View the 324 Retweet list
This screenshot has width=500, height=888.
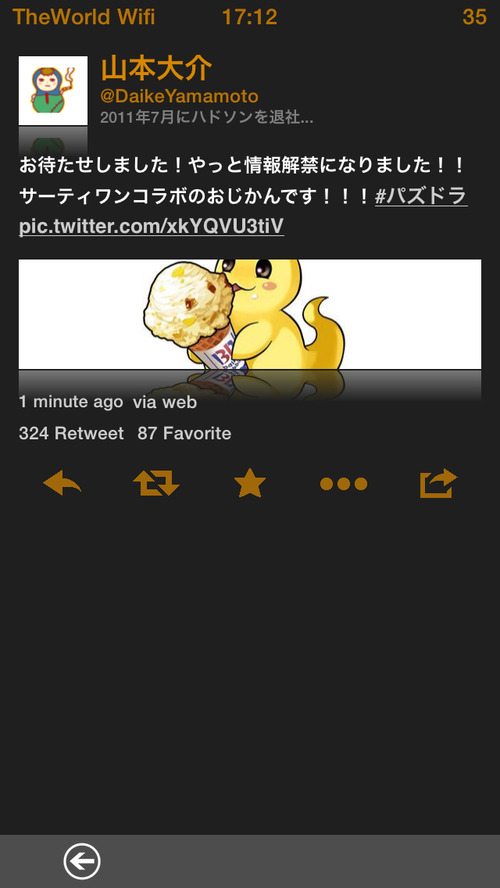click(x=71, y=434)
